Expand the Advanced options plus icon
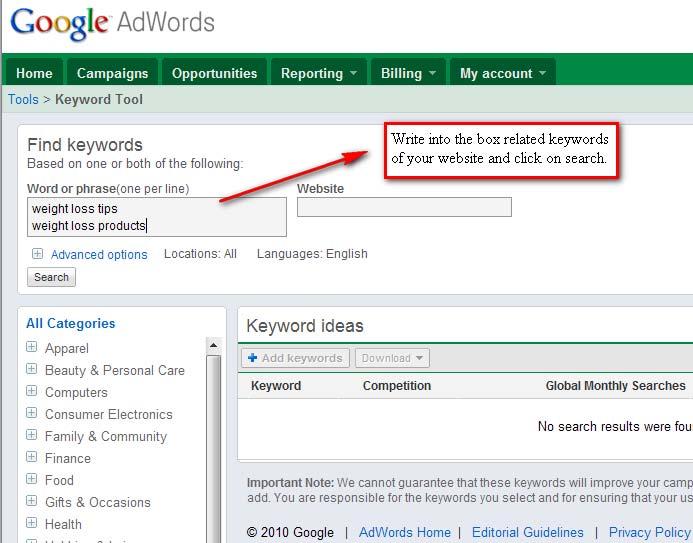Image resolution: width=693 pixels, height=543 pixels. 37,254
